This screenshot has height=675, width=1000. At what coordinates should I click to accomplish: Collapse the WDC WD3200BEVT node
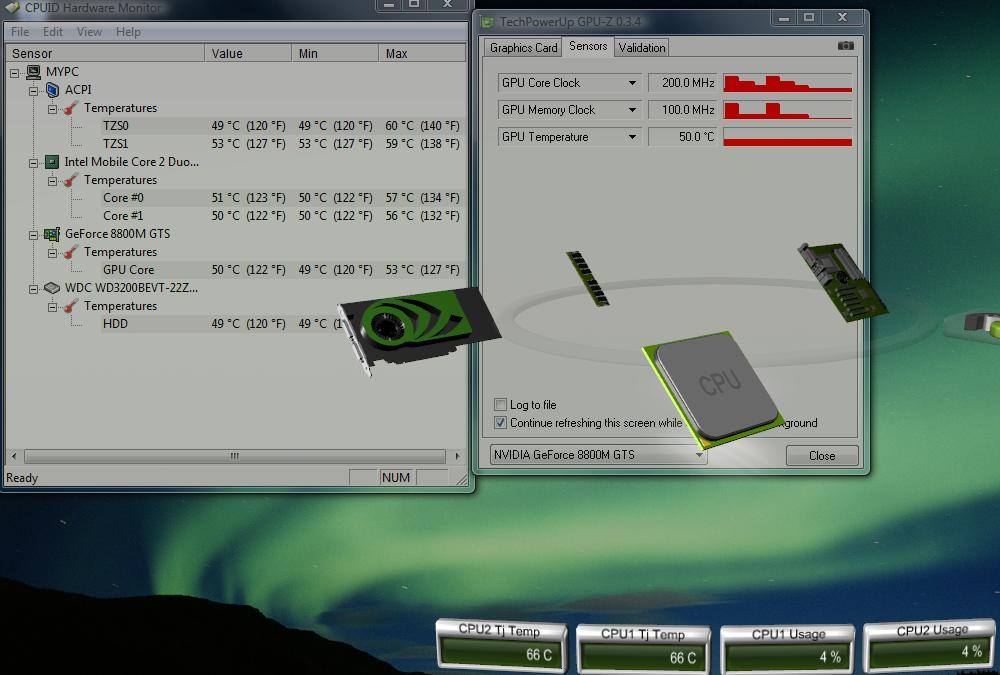tap(34, 290)
